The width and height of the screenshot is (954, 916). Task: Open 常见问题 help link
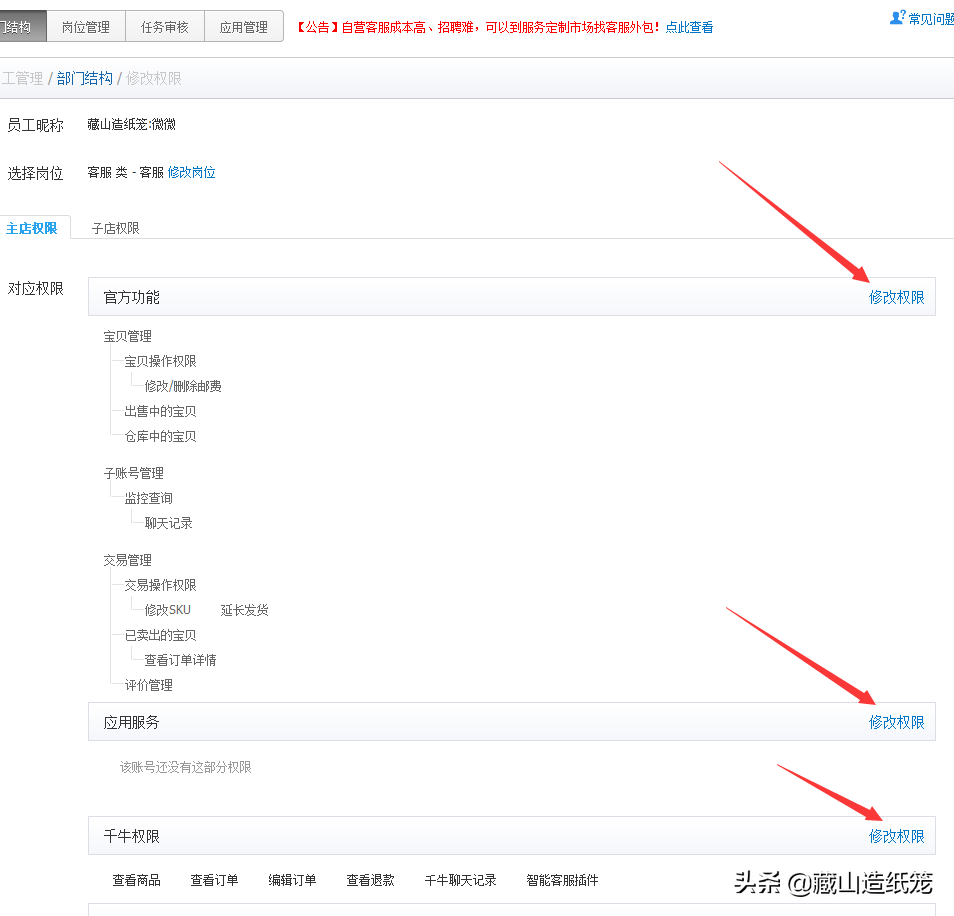click(x=931, y=19)
